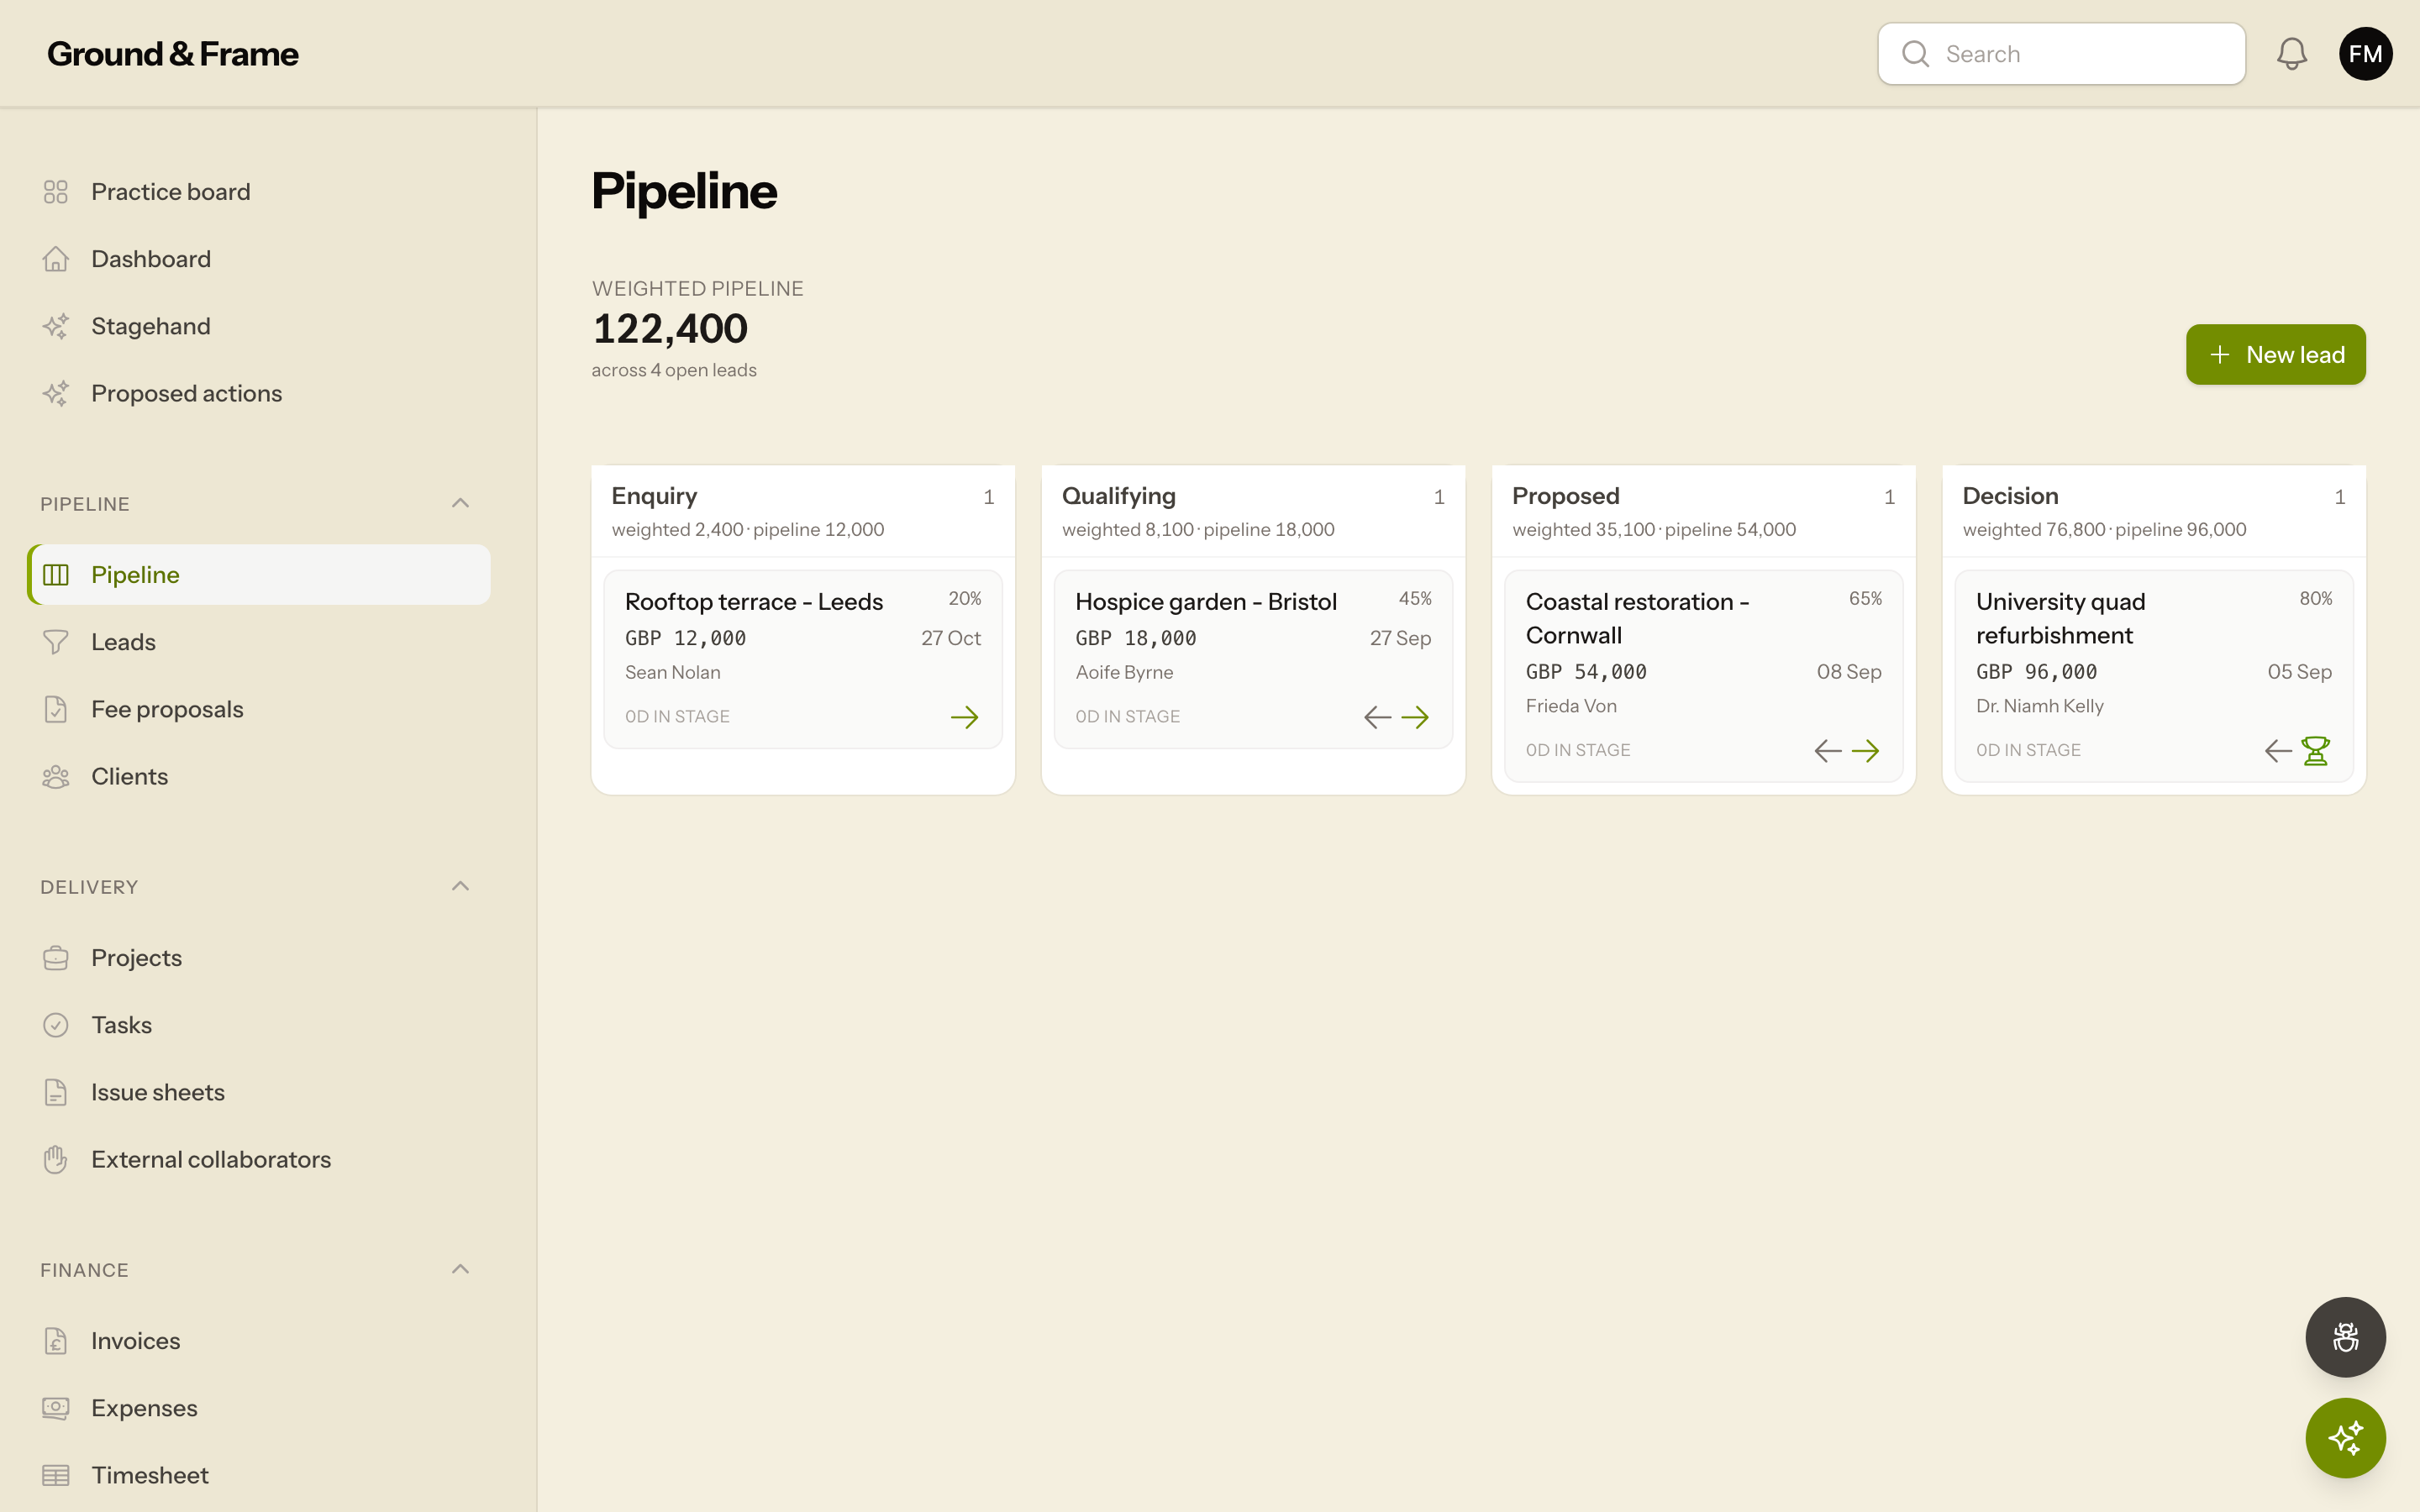Open Fee proposals page
The width and height of the screenshot is (2420, 1512).
[259, 709]
